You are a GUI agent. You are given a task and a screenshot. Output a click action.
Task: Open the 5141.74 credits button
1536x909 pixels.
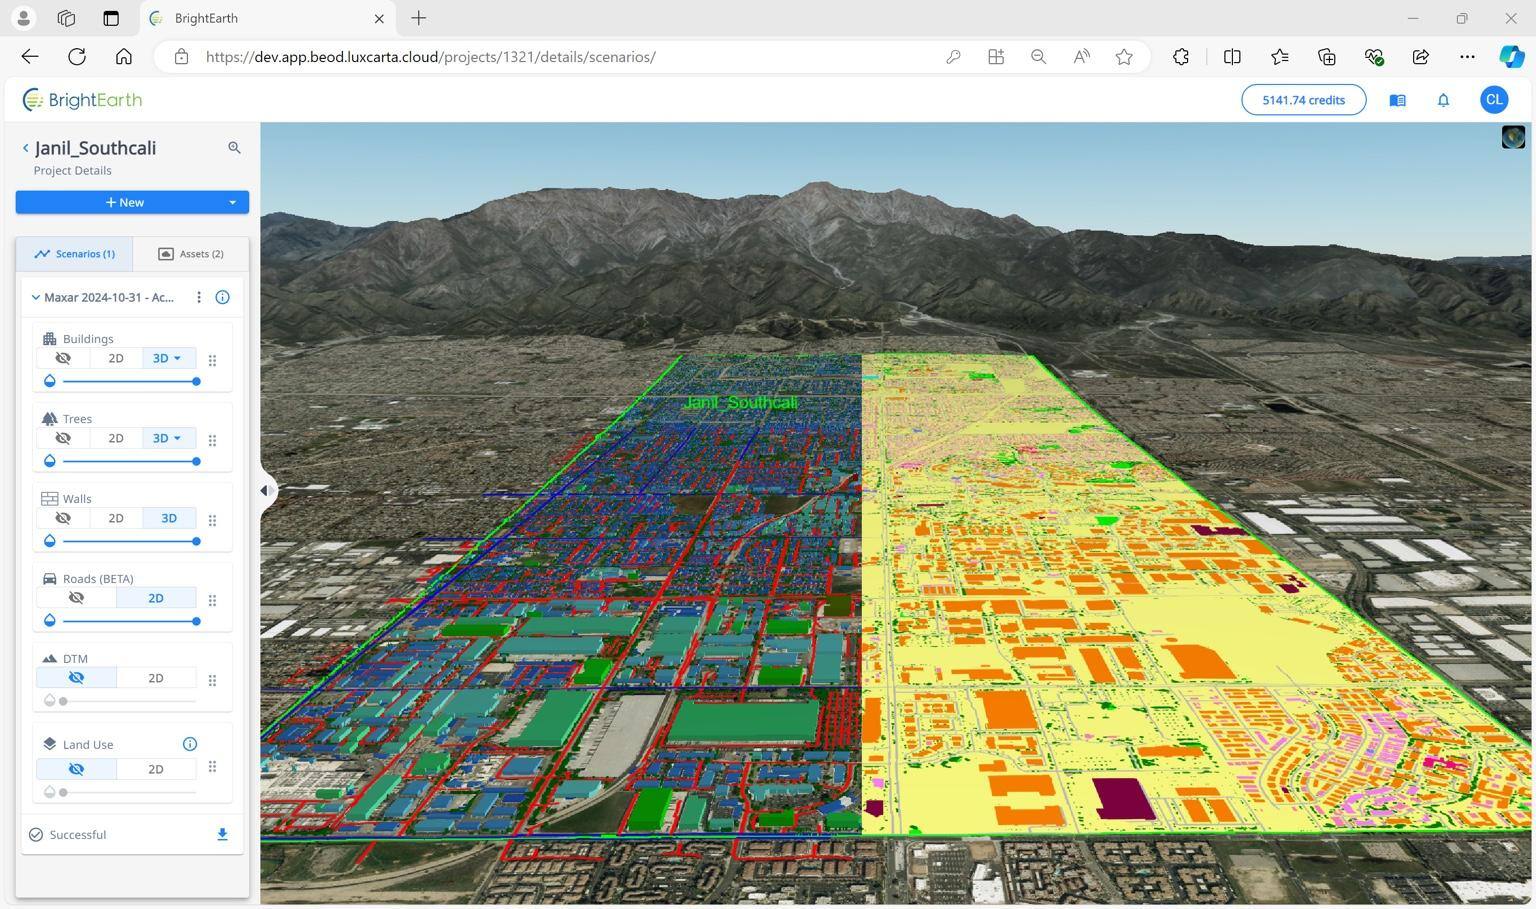pos(1303,100)
